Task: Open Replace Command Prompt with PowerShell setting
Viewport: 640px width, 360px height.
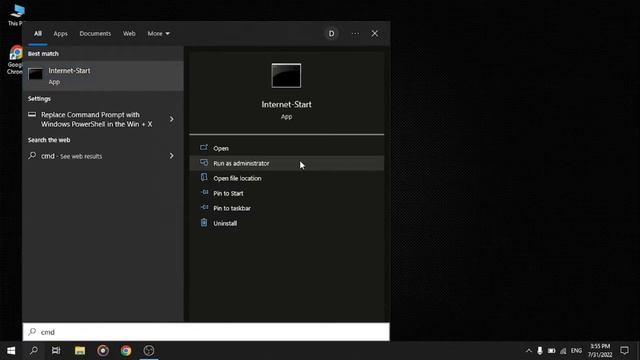Action: tap(97, 119)
